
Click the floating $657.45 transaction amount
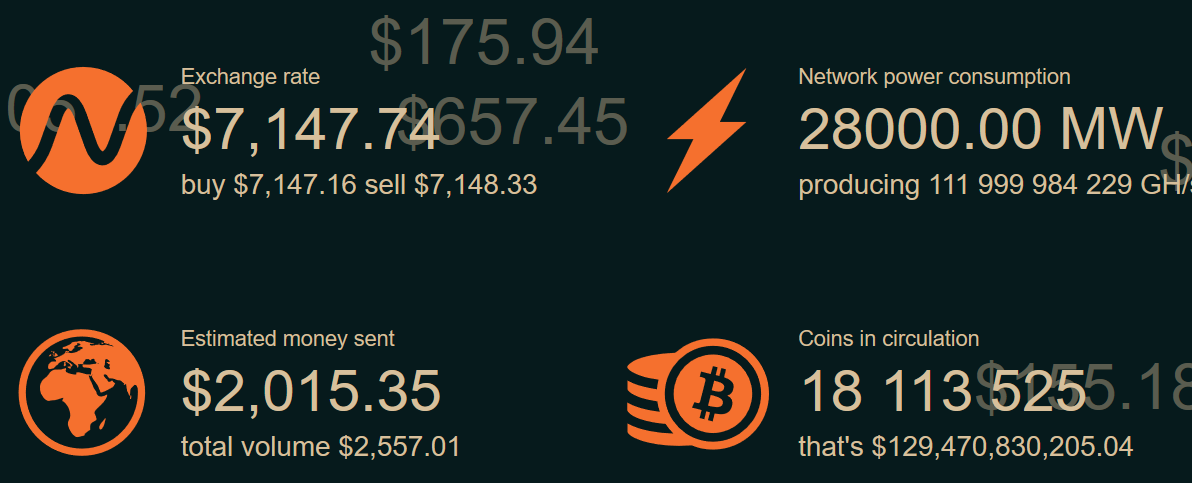(x=513, y=122)
